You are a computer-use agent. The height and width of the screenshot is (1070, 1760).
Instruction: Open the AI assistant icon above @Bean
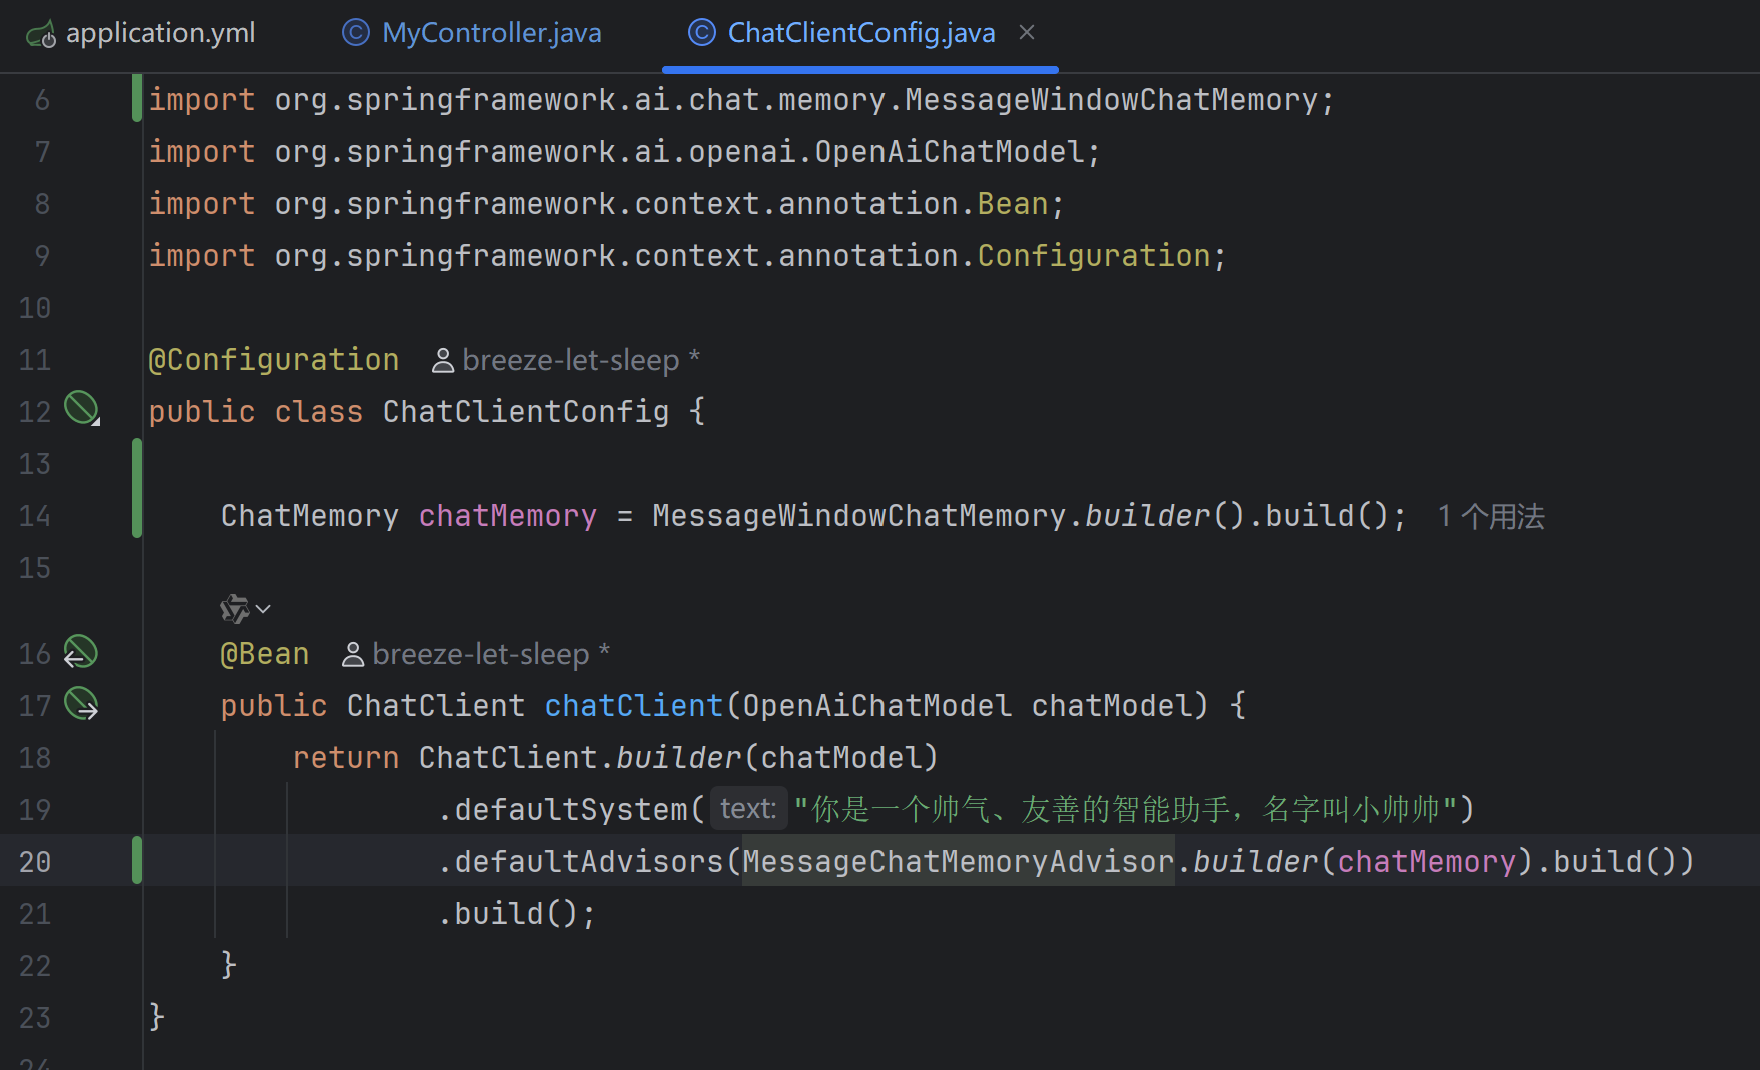click(x=234, y=608)
